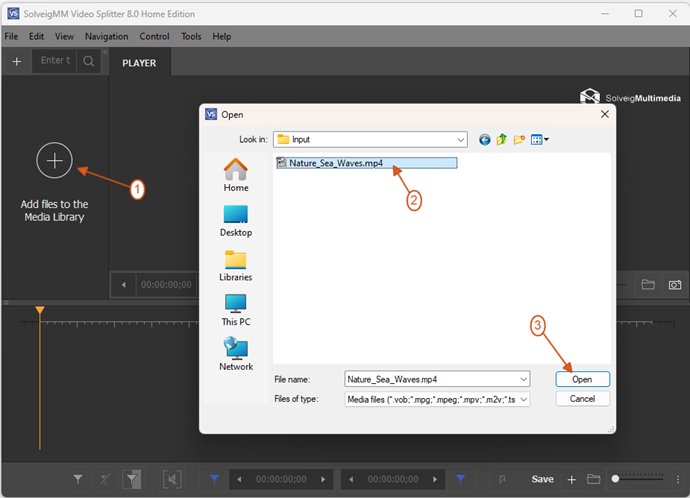Expand the File name dropdown arrow
690x498 pixels.
click(x=523, y=379)
